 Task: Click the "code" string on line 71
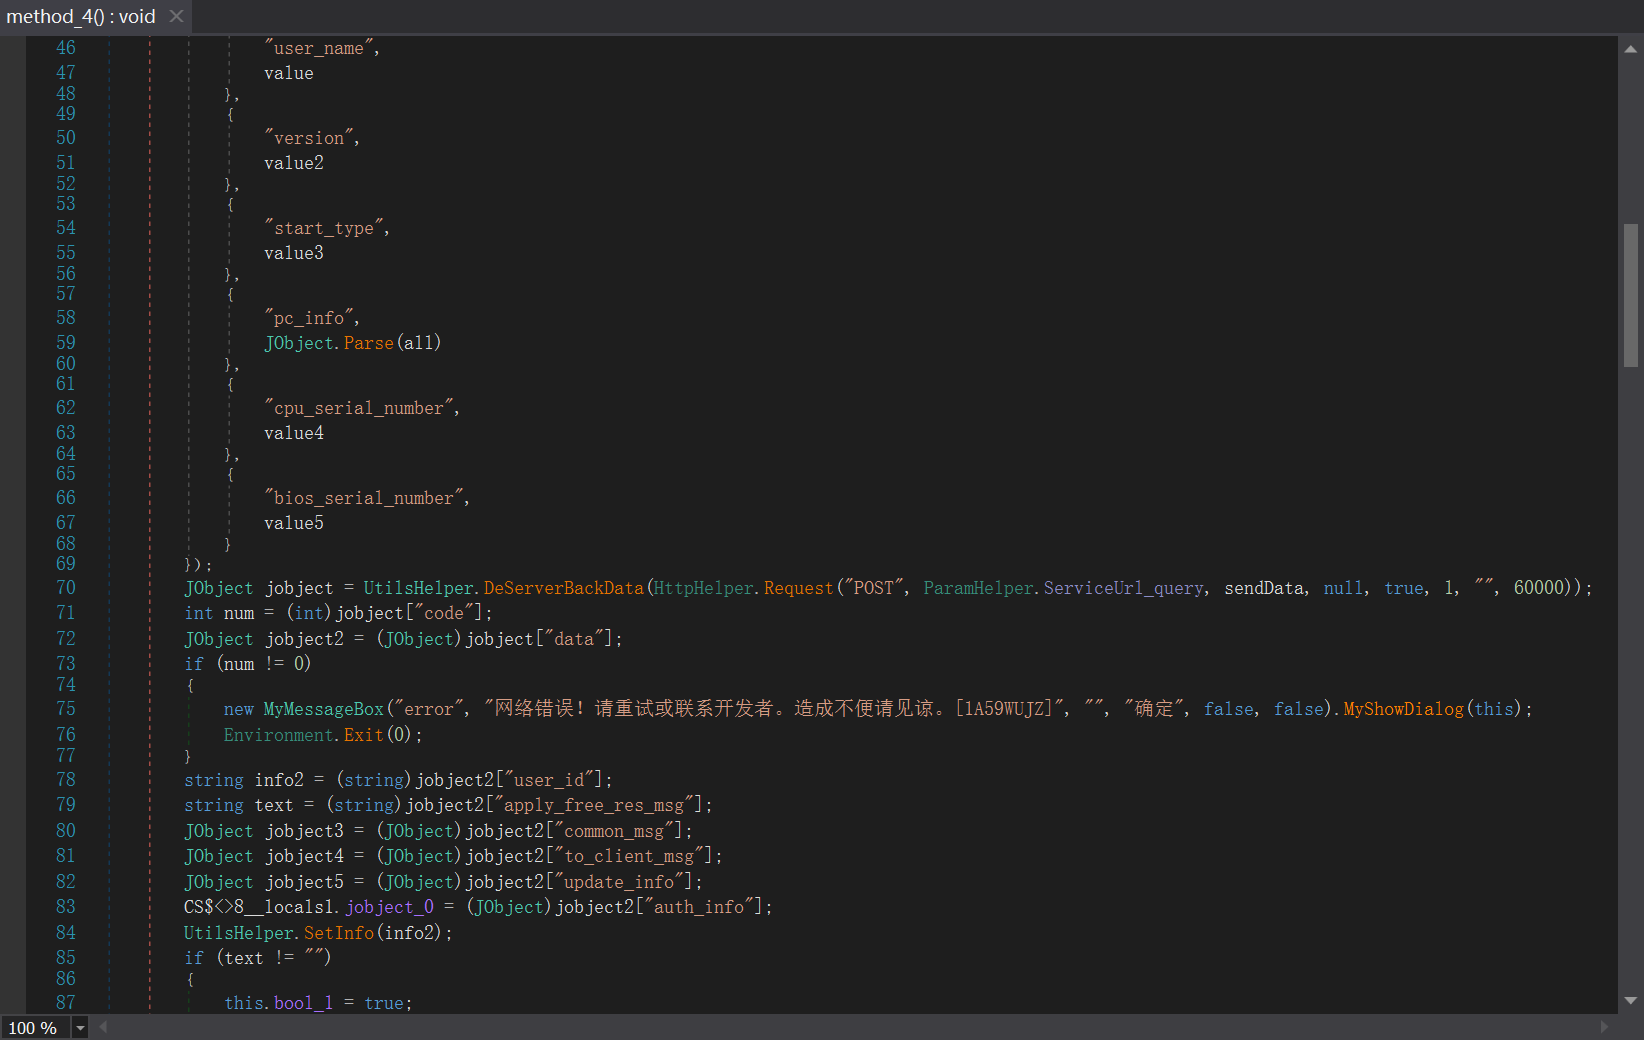coord(444,613)
